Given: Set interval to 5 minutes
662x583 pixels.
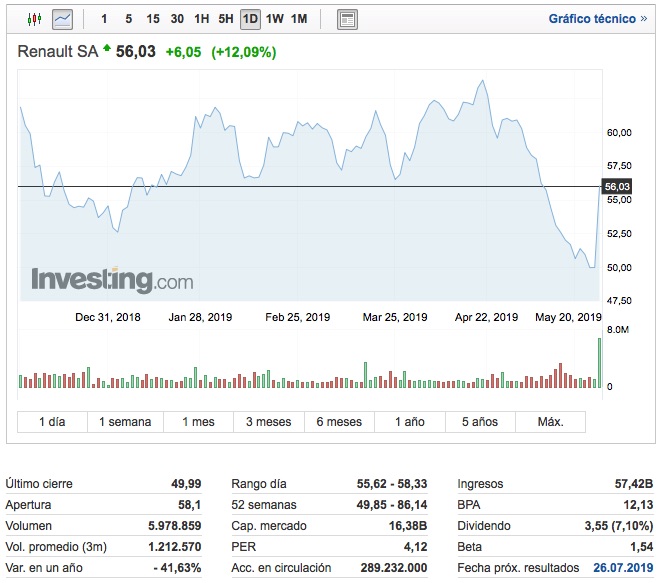Looking at the screenshot, I should [x=128, y=19].
